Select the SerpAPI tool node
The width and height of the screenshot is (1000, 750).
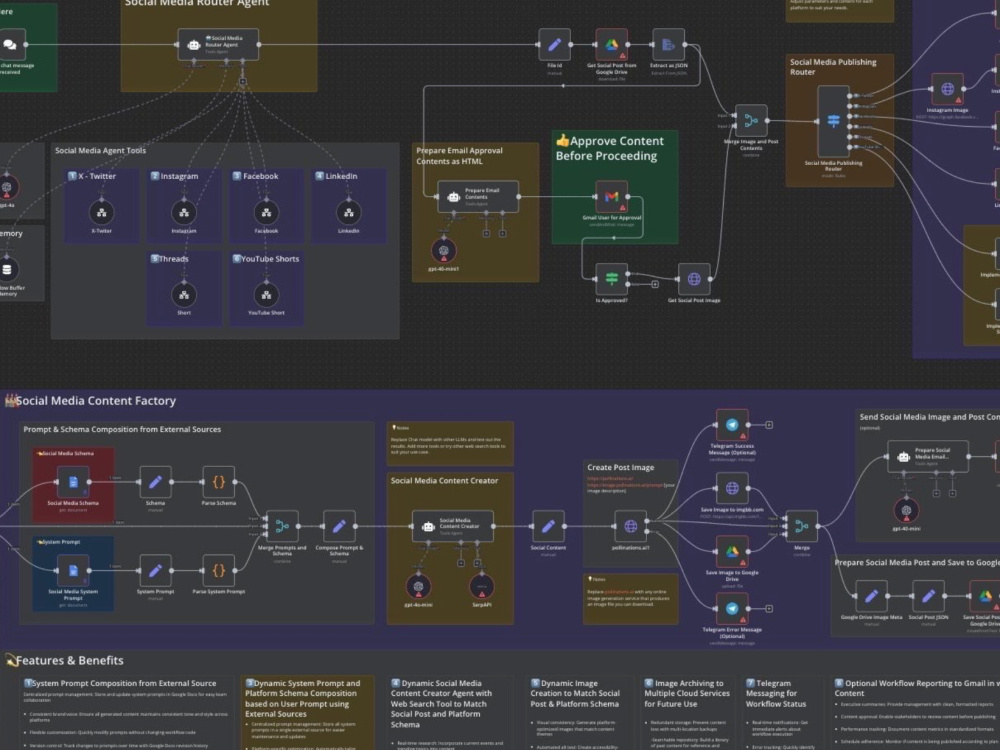[x=482, y=587]
